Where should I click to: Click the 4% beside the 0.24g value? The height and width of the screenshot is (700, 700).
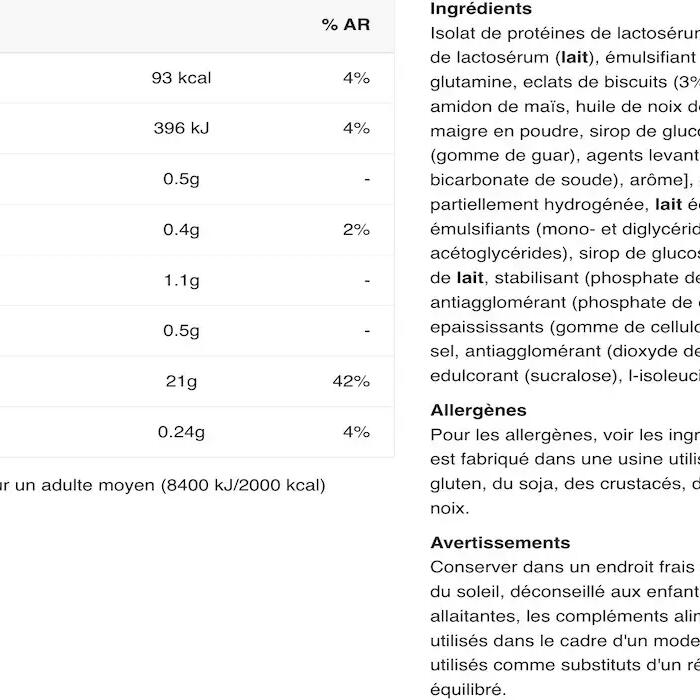[356, 432]
